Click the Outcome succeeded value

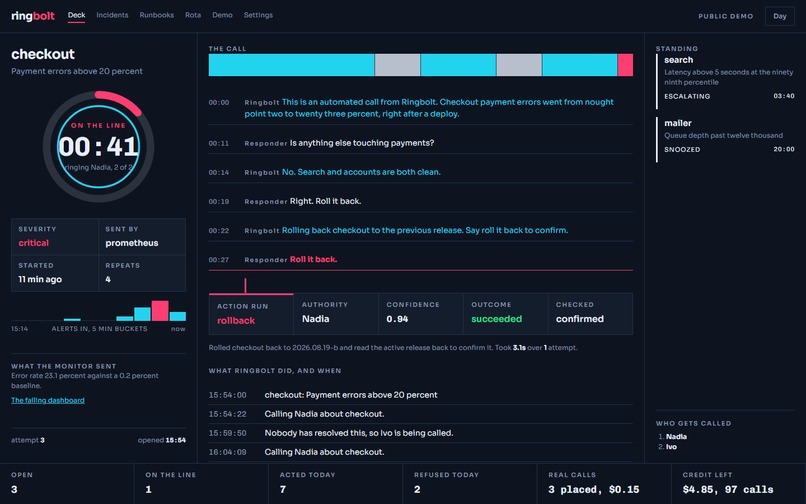[497, 319]
